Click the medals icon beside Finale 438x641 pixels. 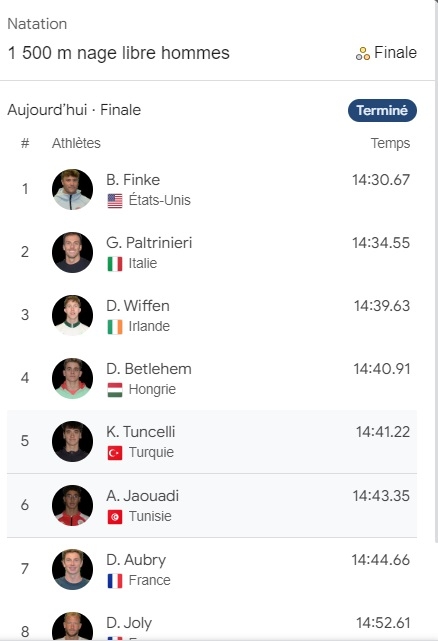363,54
